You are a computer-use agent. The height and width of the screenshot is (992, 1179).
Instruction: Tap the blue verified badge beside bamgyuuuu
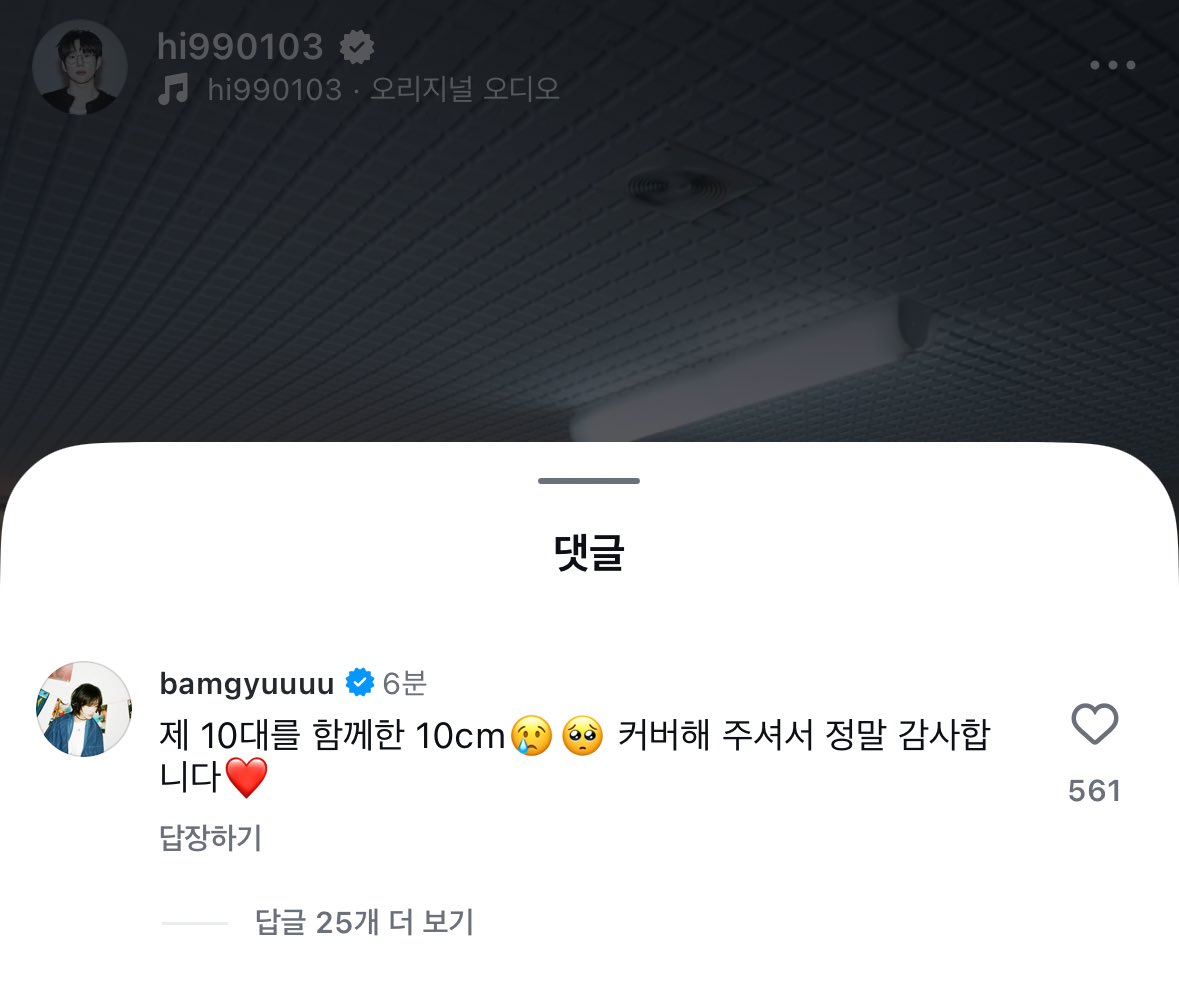click(x=359, y=683)
